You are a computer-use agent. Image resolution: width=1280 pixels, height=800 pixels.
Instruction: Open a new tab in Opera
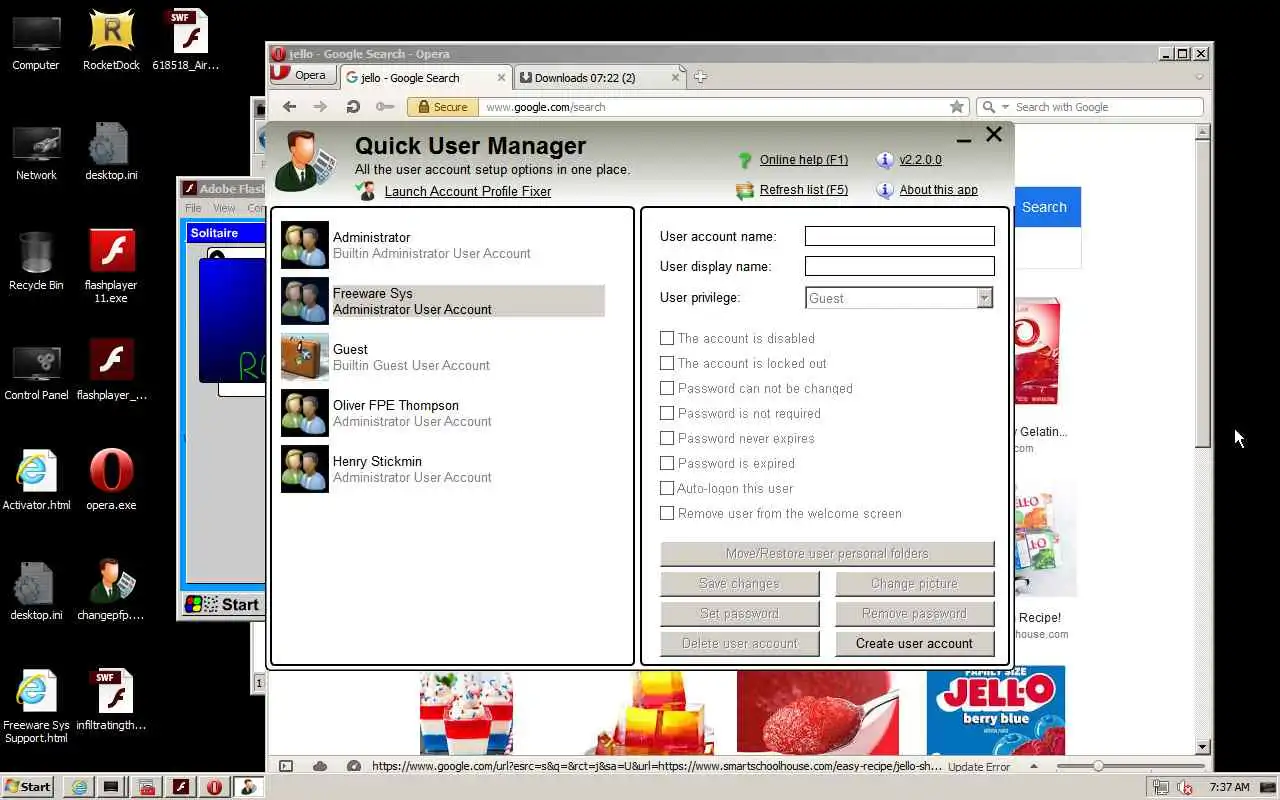pyautogui.click(x=700, y=77)
